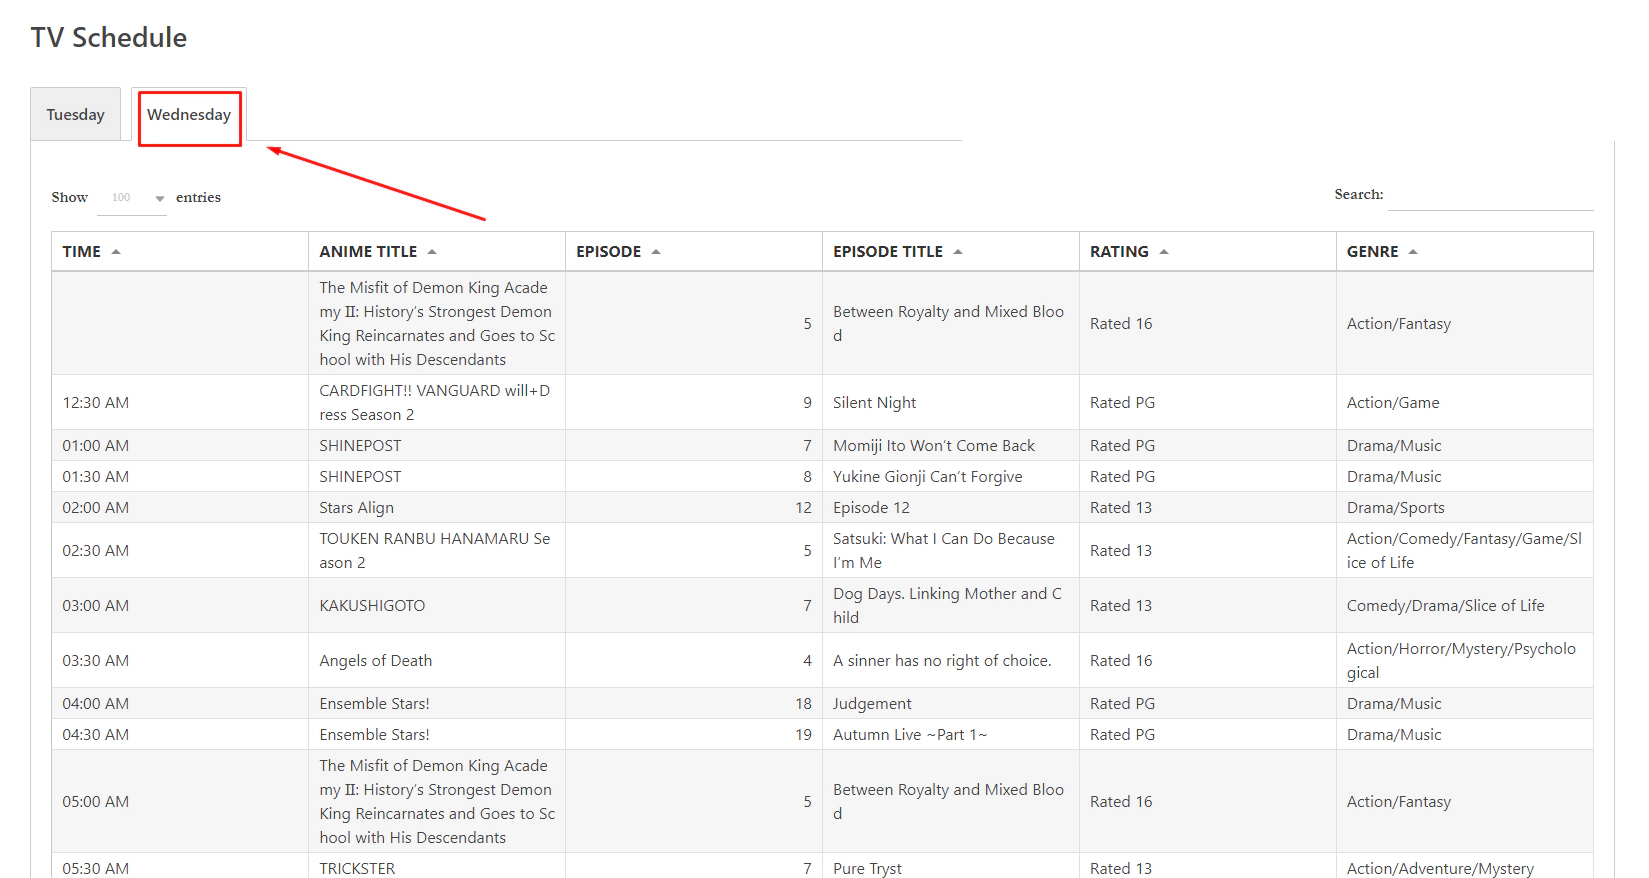Sort table by TIME column
Viewport: 1649px width, 878px height.
point(180,252)
